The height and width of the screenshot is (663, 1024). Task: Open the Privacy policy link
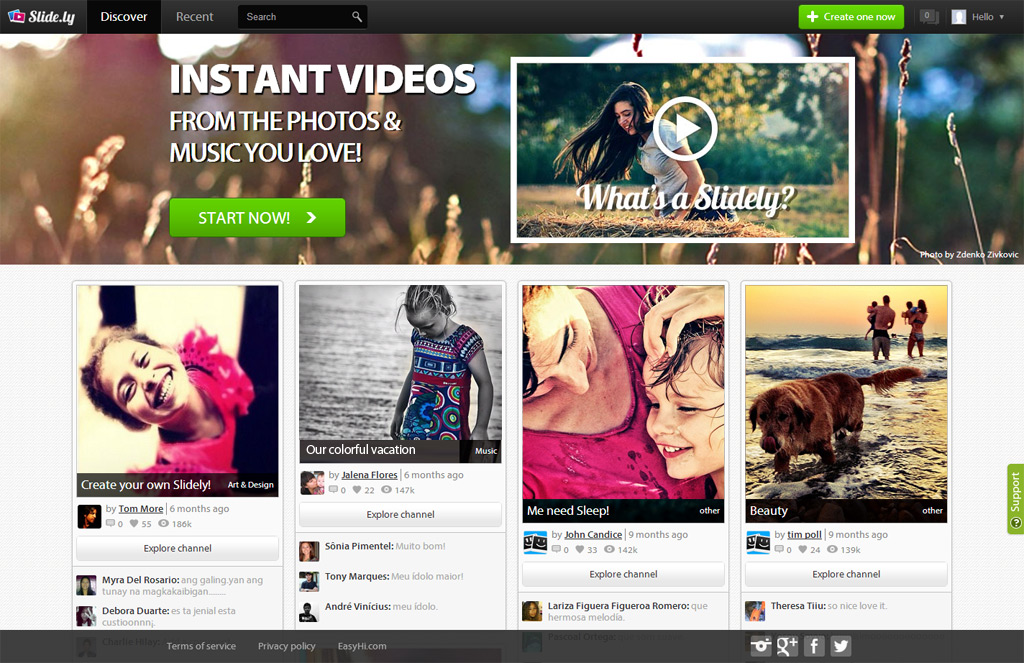coord(286,646)
